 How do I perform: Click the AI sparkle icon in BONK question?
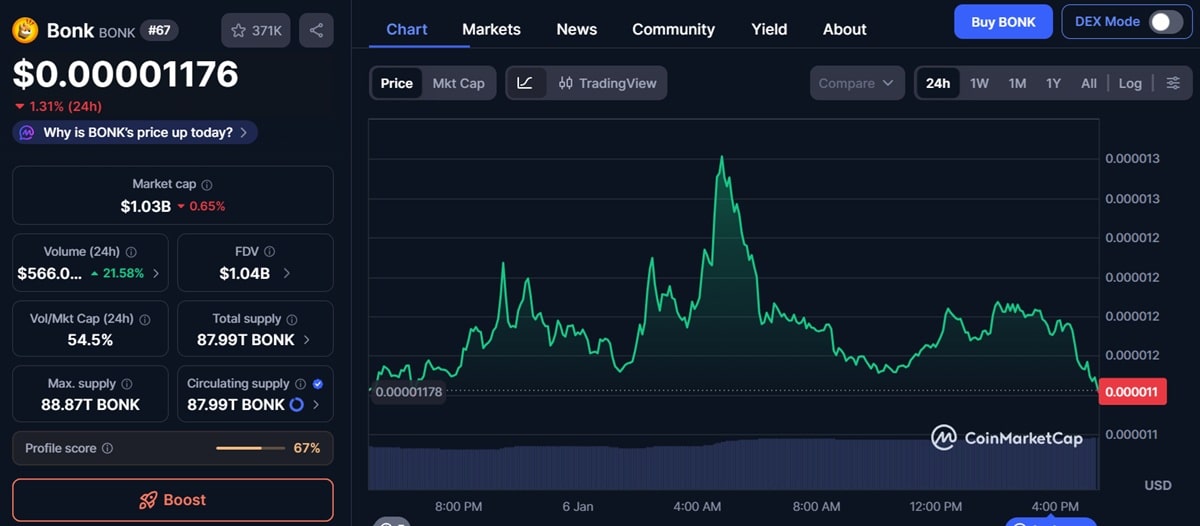(x=27, y=132)
